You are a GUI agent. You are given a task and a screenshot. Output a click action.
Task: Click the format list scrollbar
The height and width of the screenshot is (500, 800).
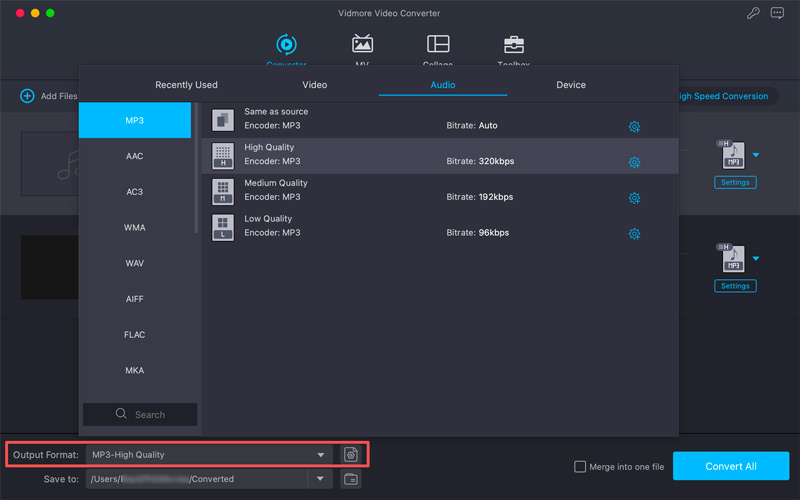point(196,168)
